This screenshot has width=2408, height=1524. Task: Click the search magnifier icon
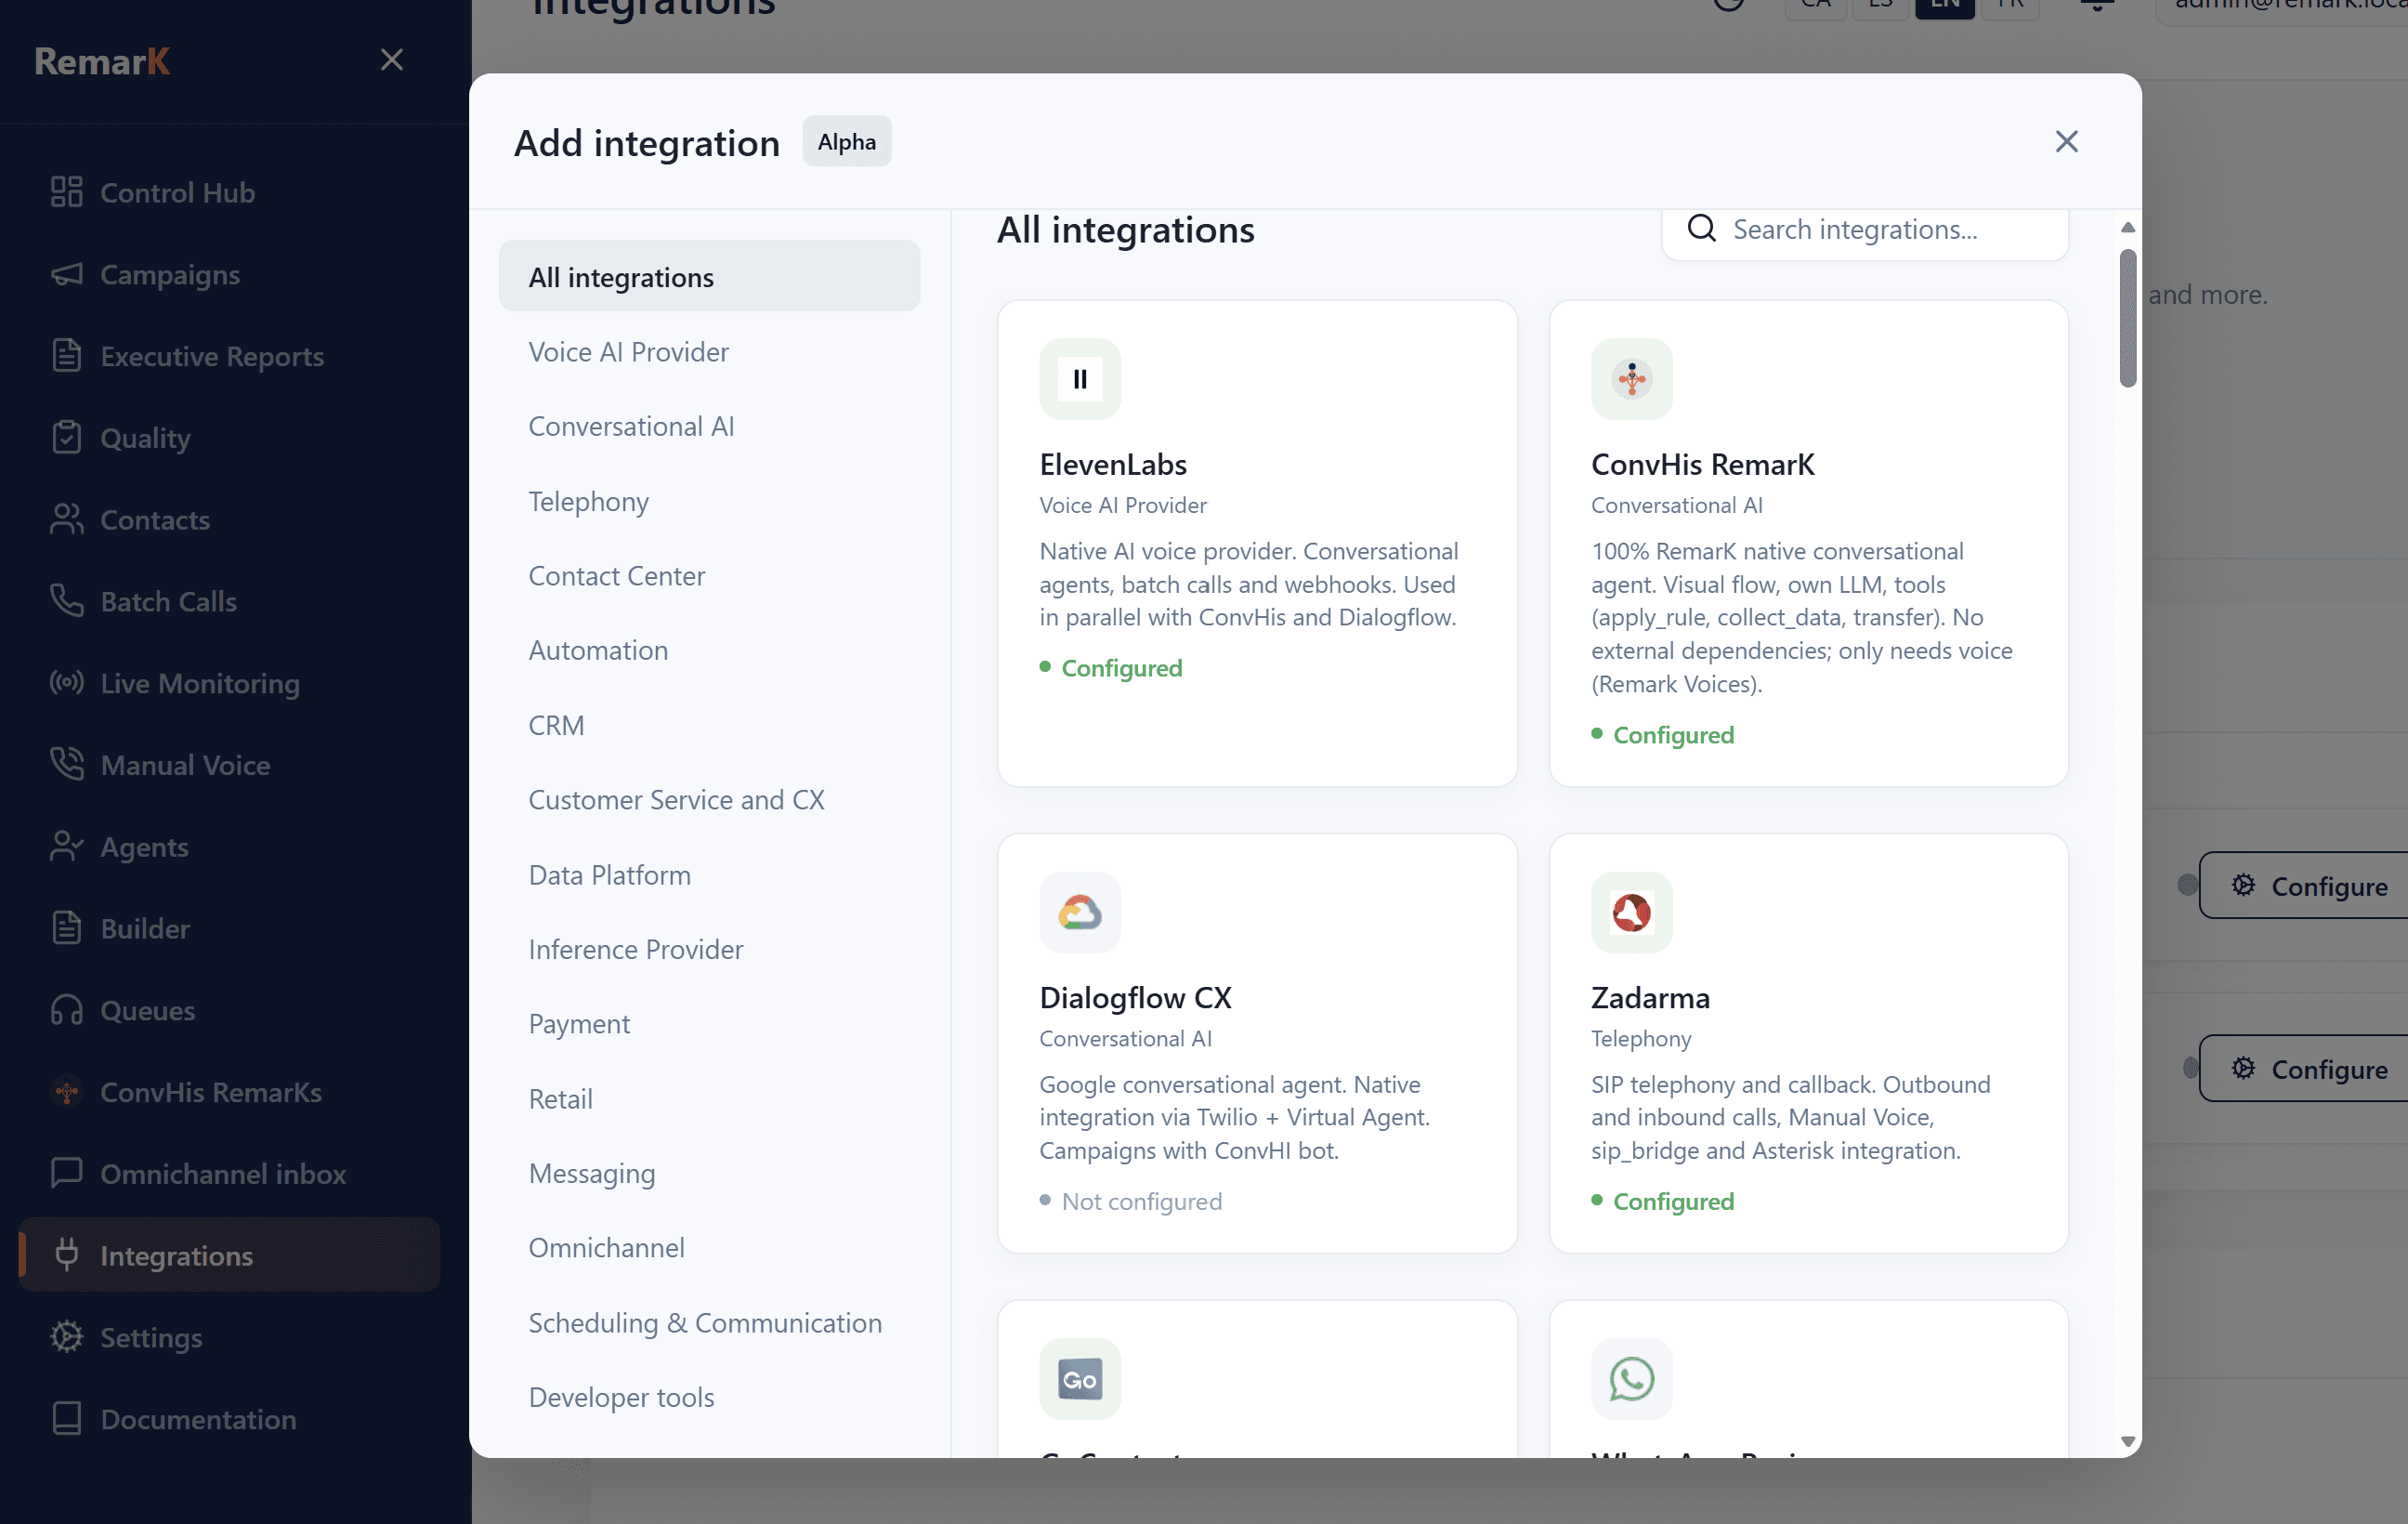tap(1701, 229)
